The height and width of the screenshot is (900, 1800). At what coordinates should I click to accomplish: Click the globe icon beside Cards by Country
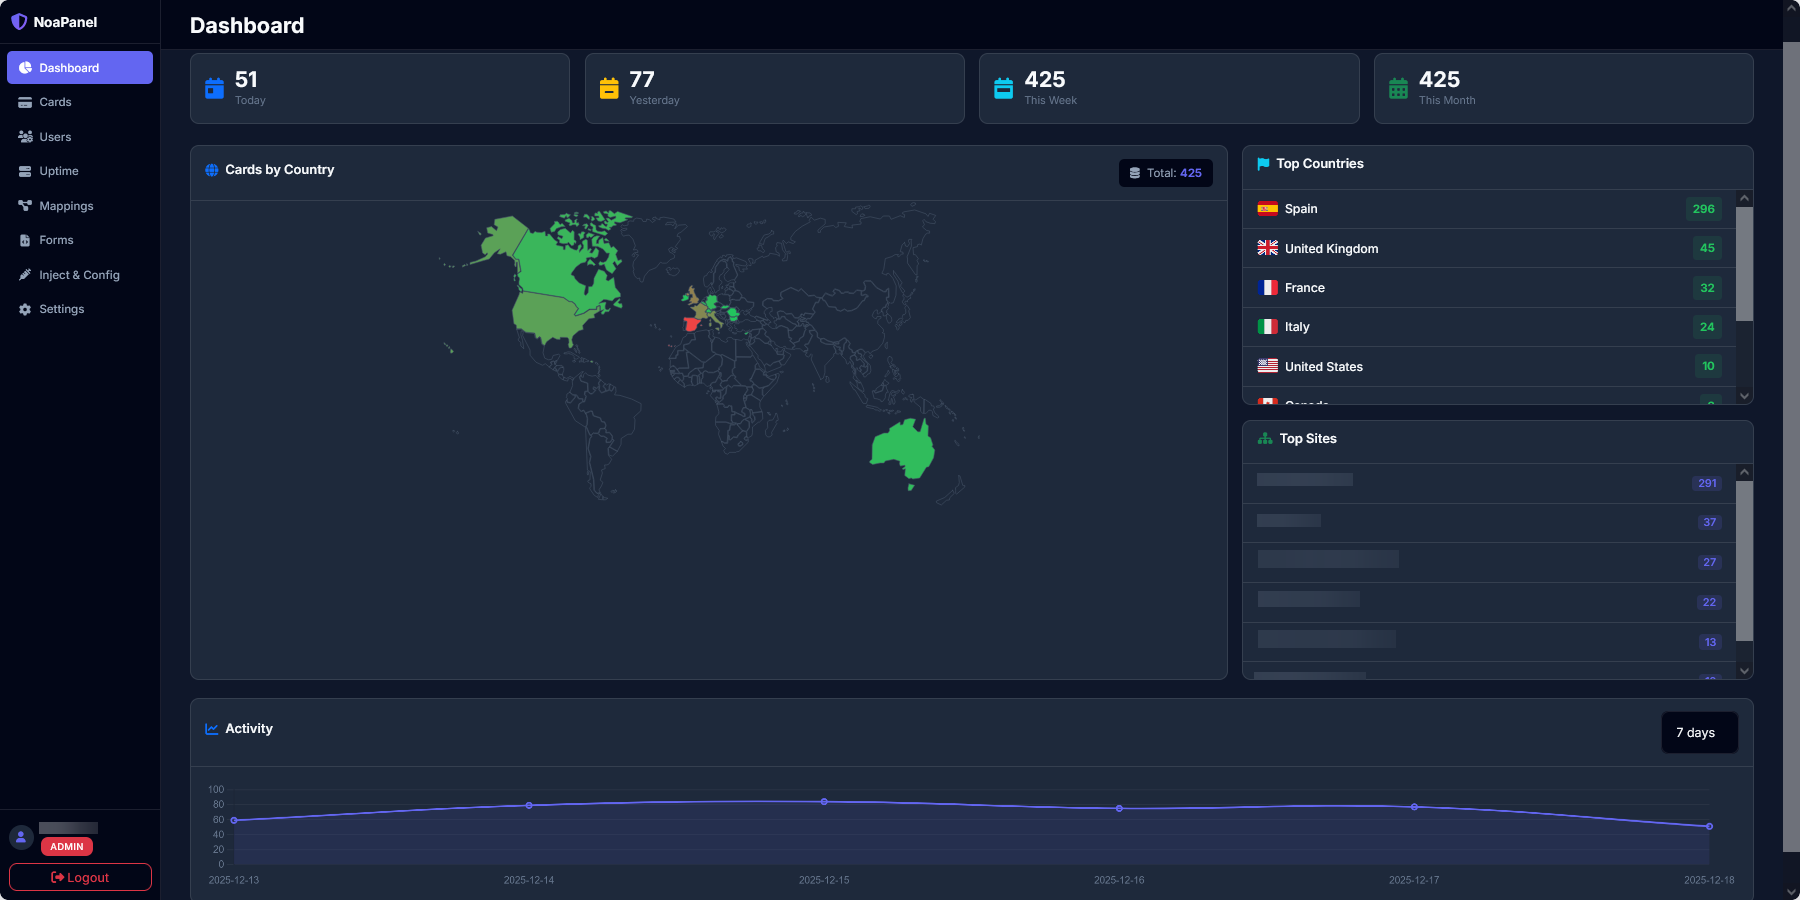(212, 170)
